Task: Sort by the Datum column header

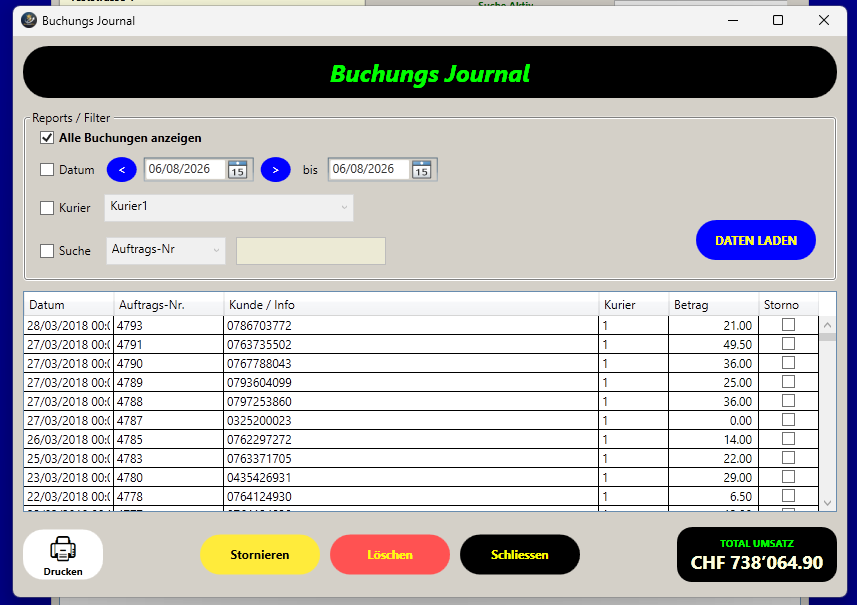Action: click(69, 304)
